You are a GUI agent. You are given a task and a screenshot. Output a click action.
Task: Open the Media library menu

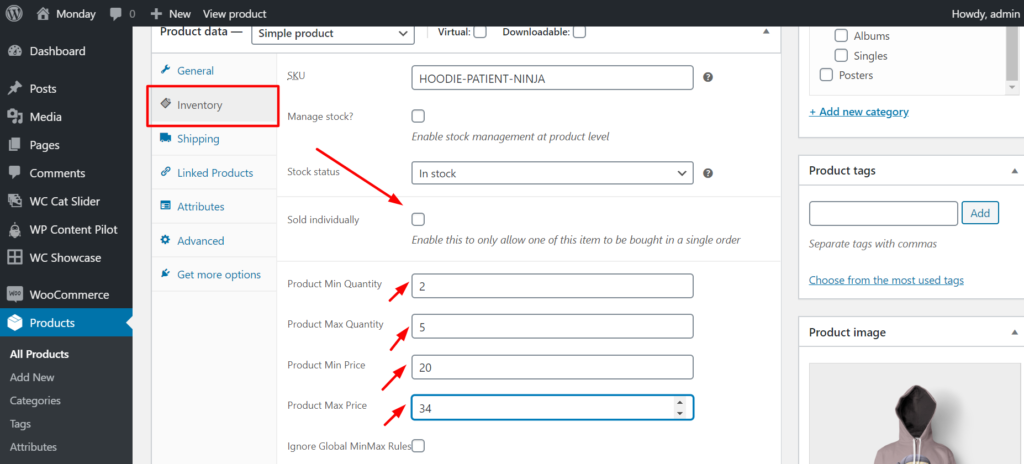coord(45,117)
